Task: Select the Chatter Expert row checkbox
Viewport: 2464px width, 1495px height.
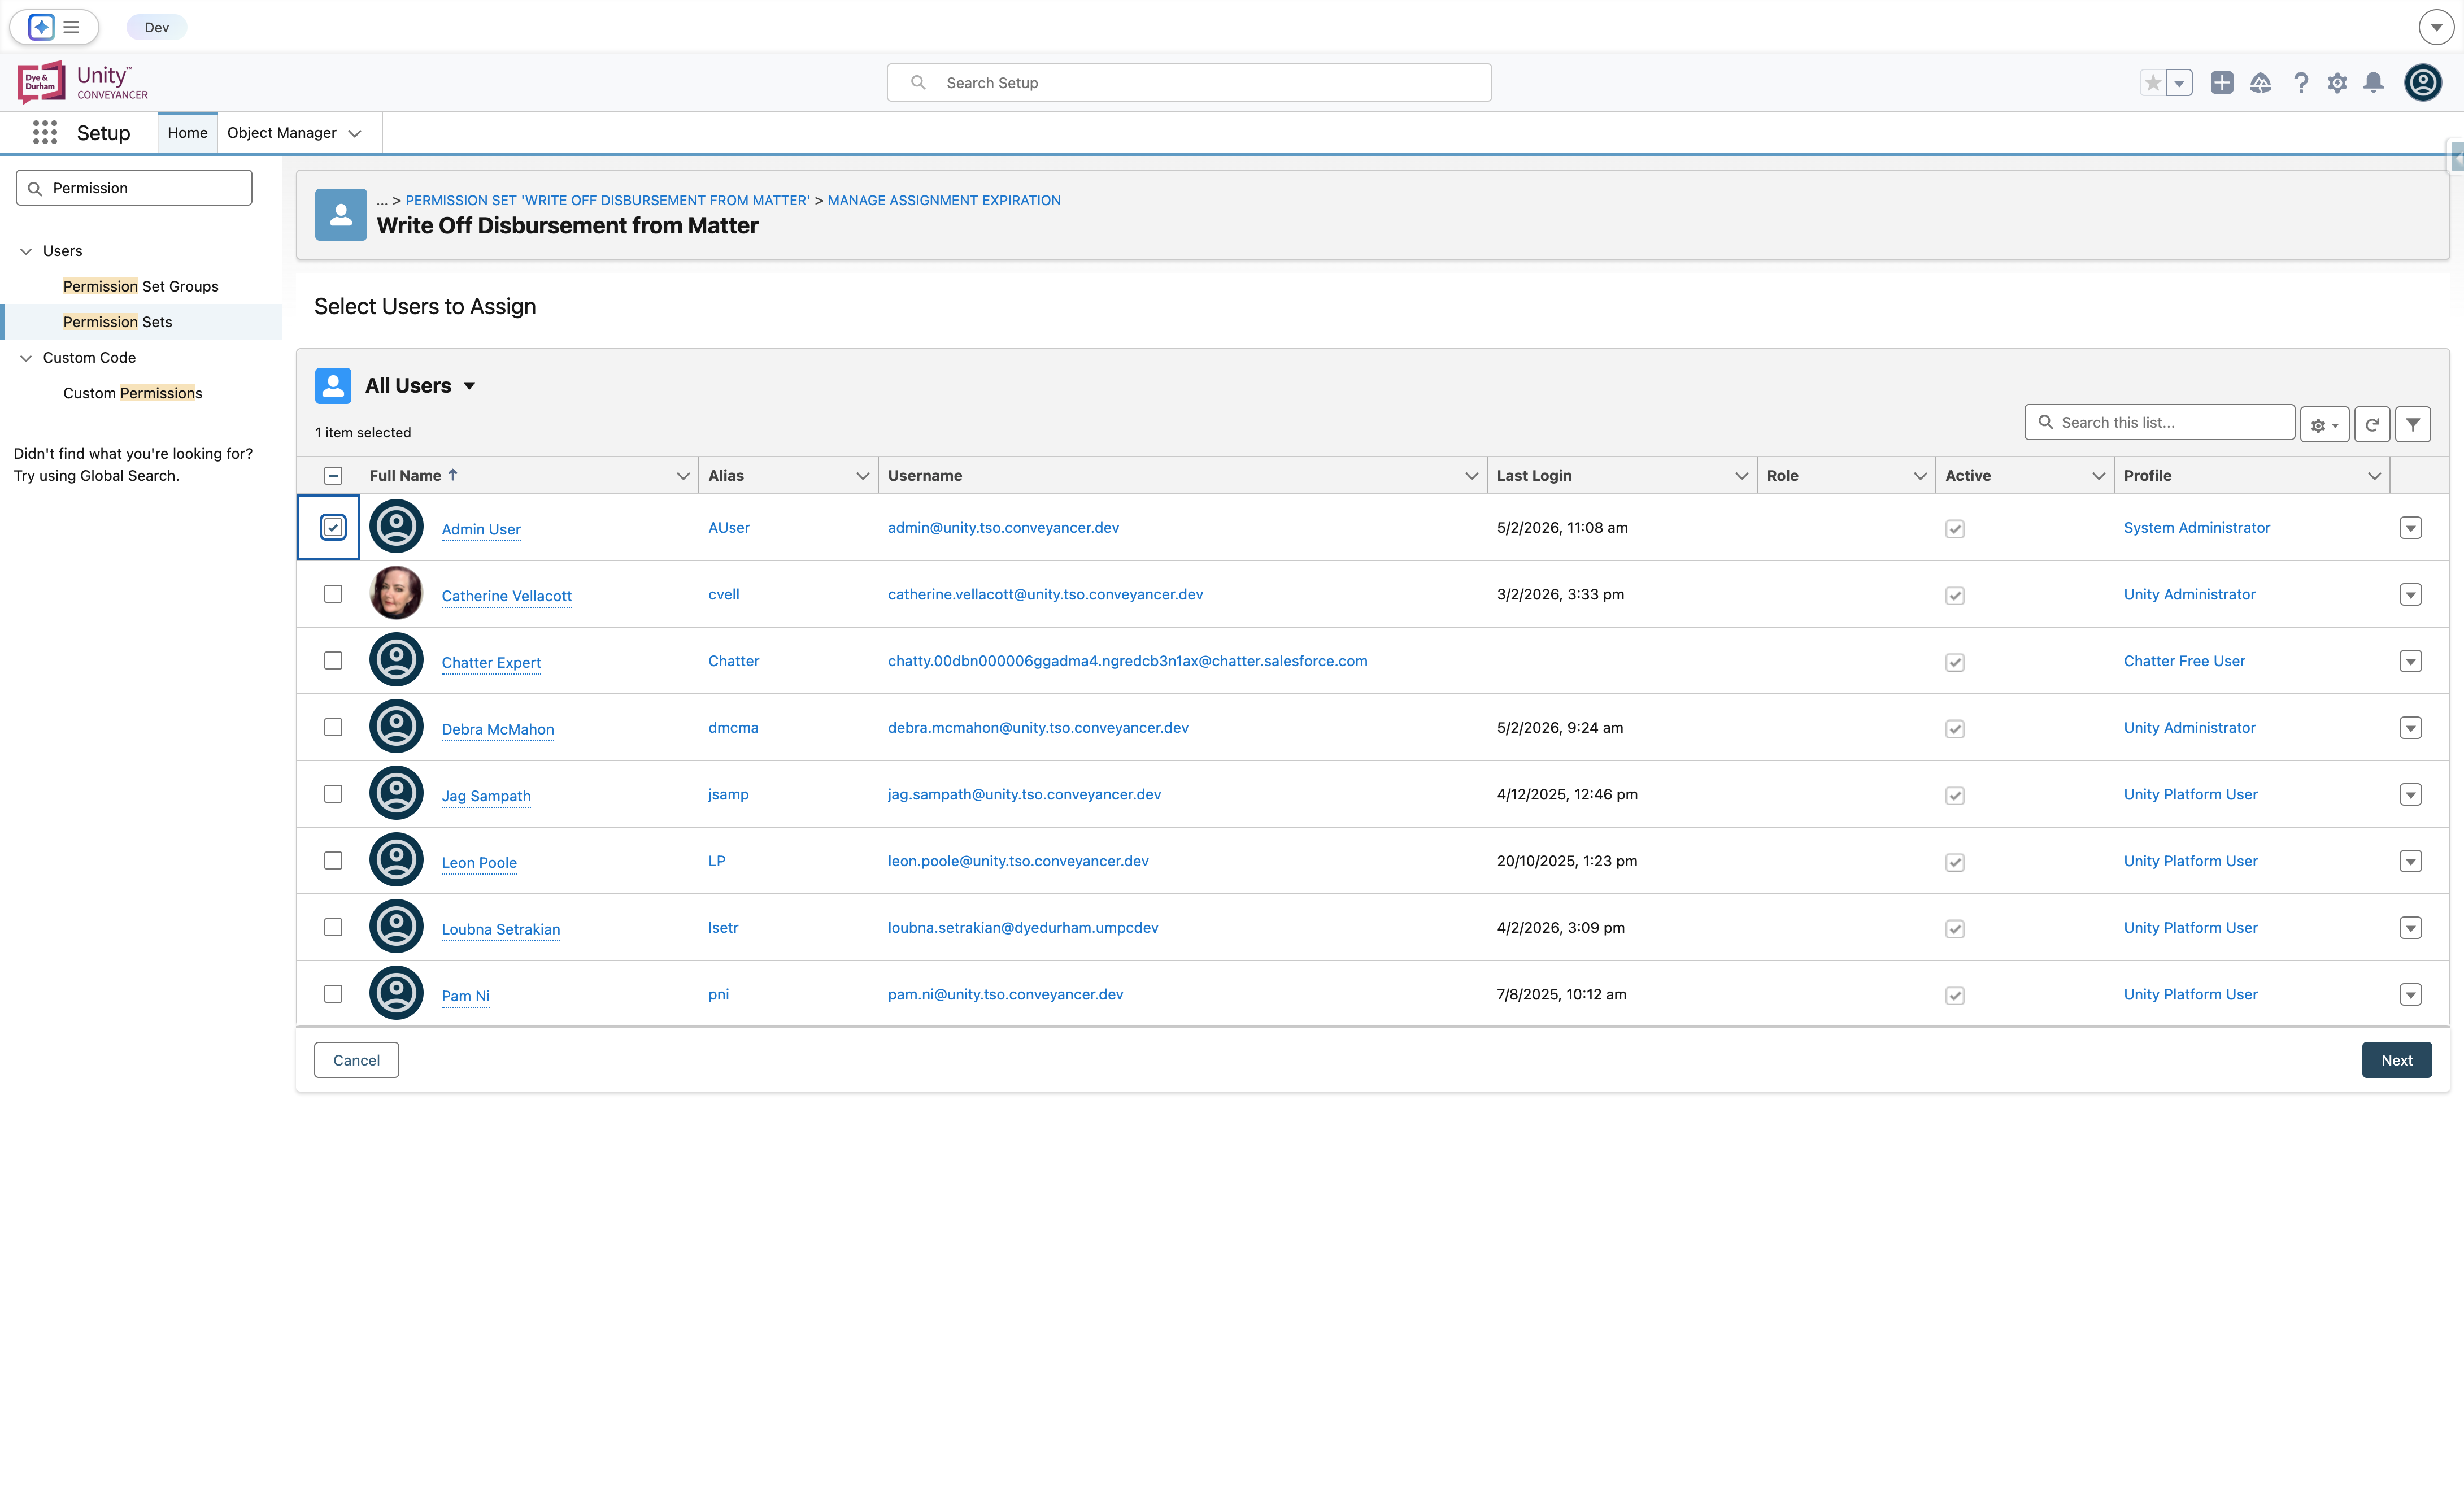Action: point(333,661)
